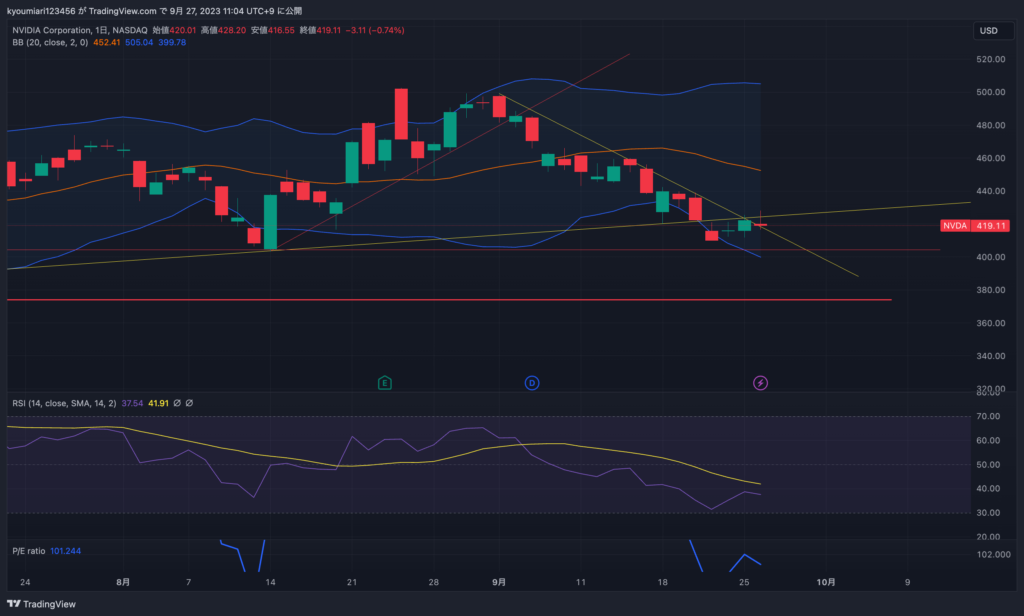Click the 400.00 price axis label
The height and width of the screenshot is (616, 1024).
991,257
